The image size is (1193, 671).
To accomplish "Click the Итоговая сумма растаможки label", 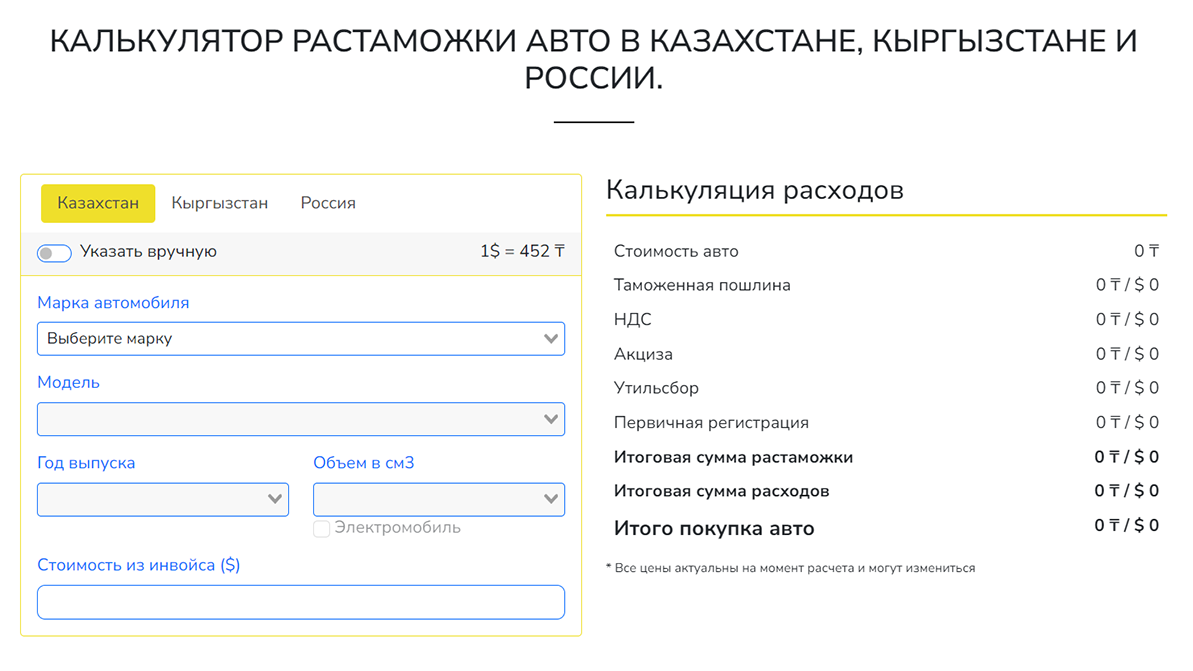I will [733, 457].
